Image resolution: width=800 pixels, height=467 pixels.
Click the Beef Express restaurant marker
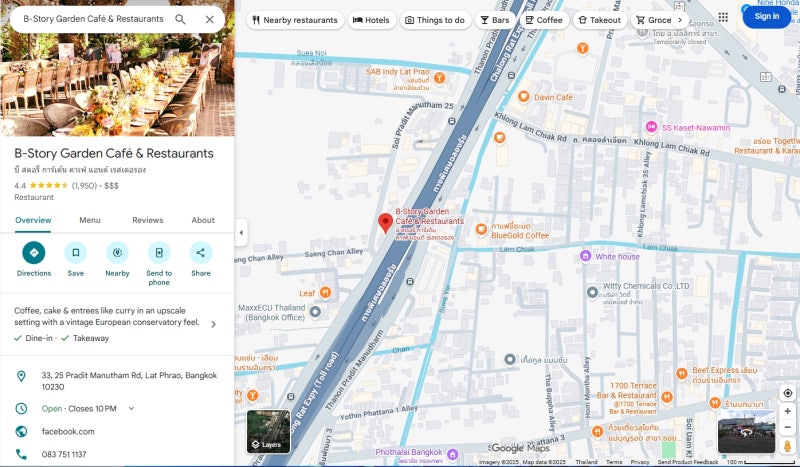click(682, 374)
